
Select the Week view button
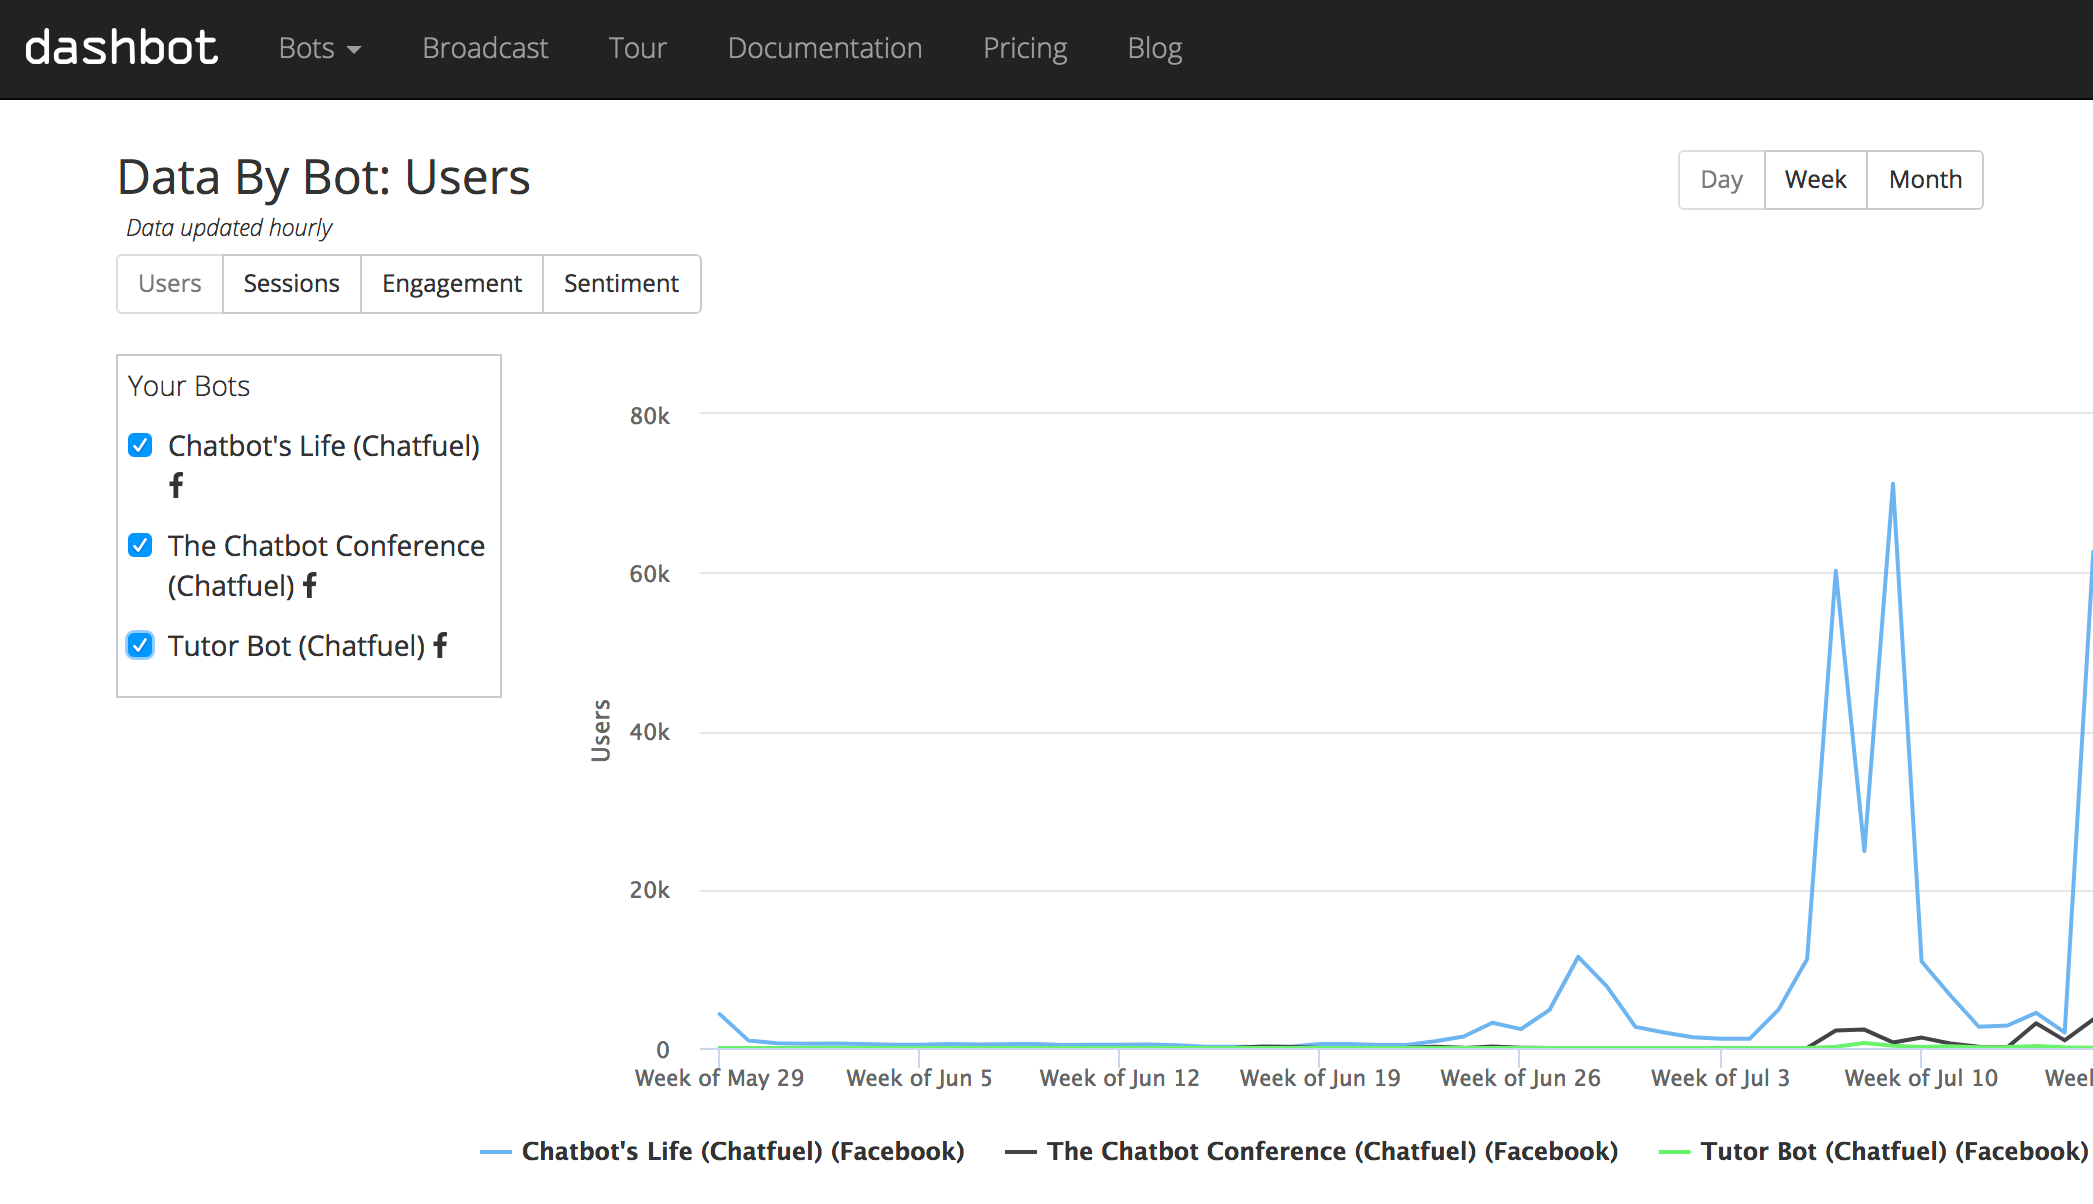tap(1815, 180)
